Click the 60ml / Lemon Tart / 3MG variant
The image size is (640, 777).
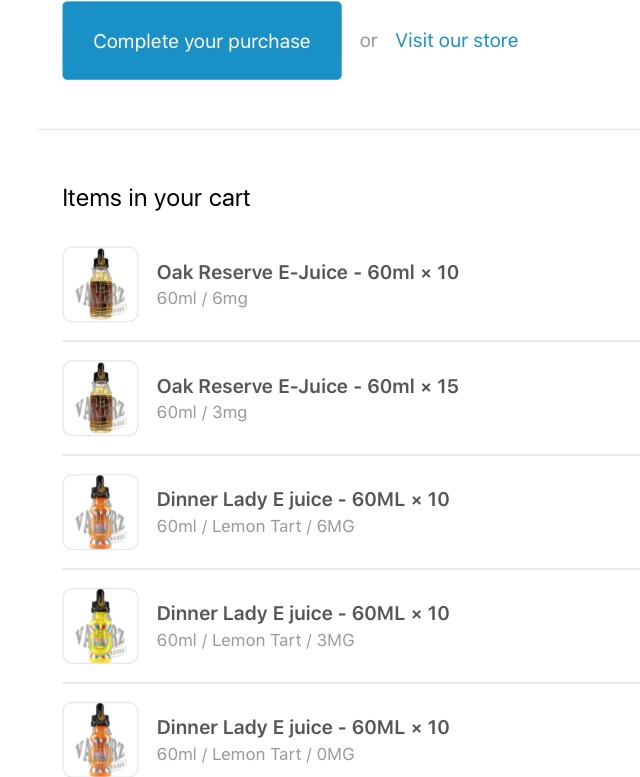(x=255, y=640)
